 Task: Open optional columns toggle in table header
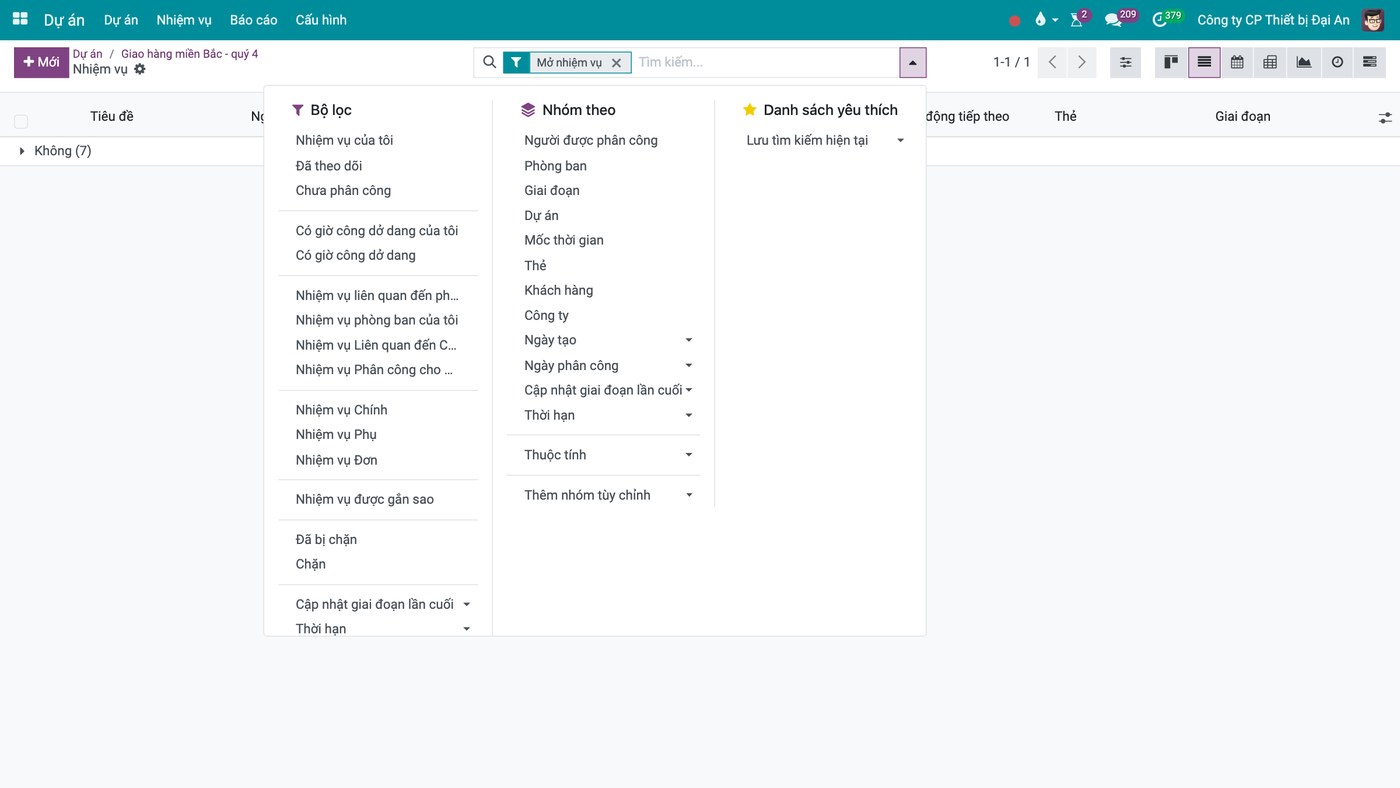[x=1385, y=117]
